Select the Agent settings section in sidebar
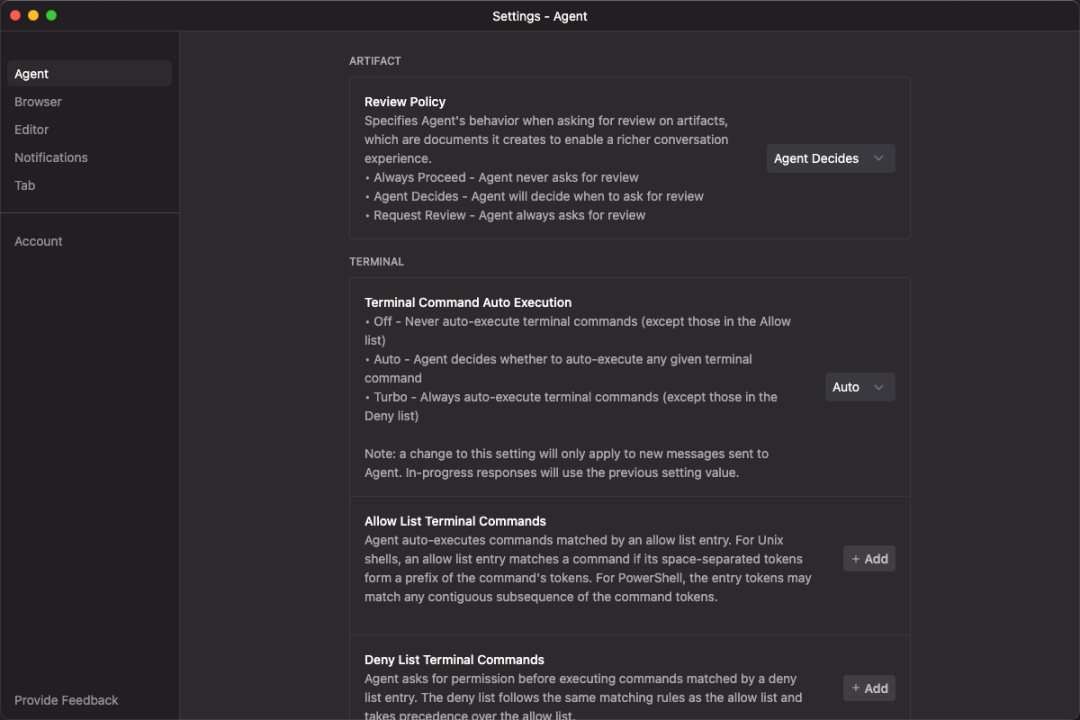Image resolution: width=1080 pixels, height=720 pixels. point(89,74)
